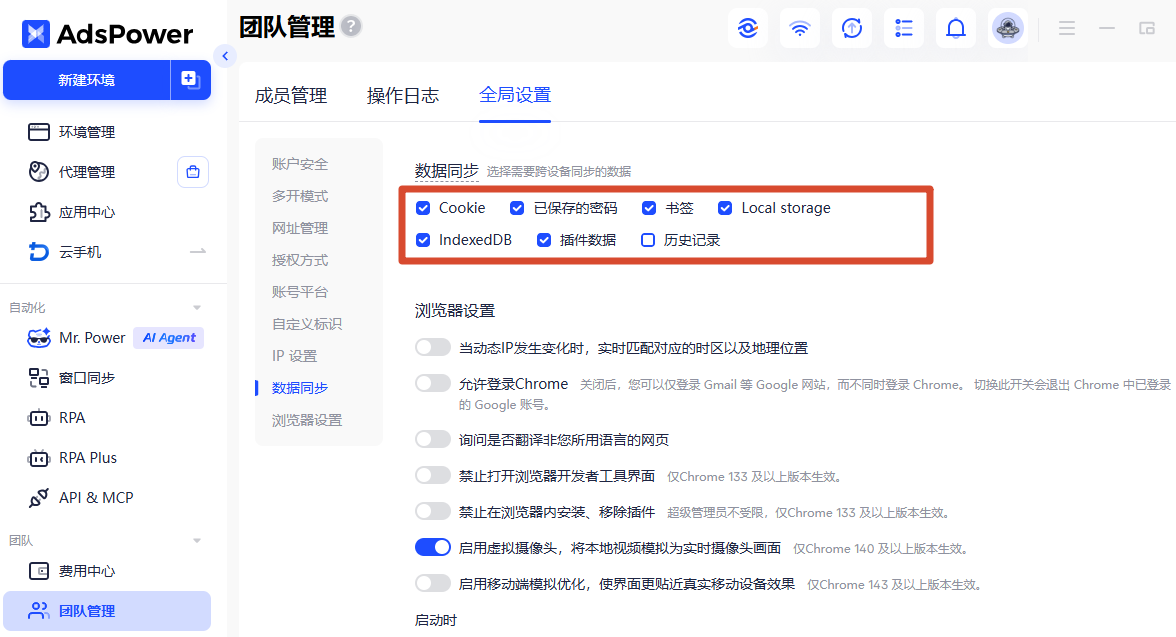Go to 账号平台 settings section

click(x=300, y=292)
